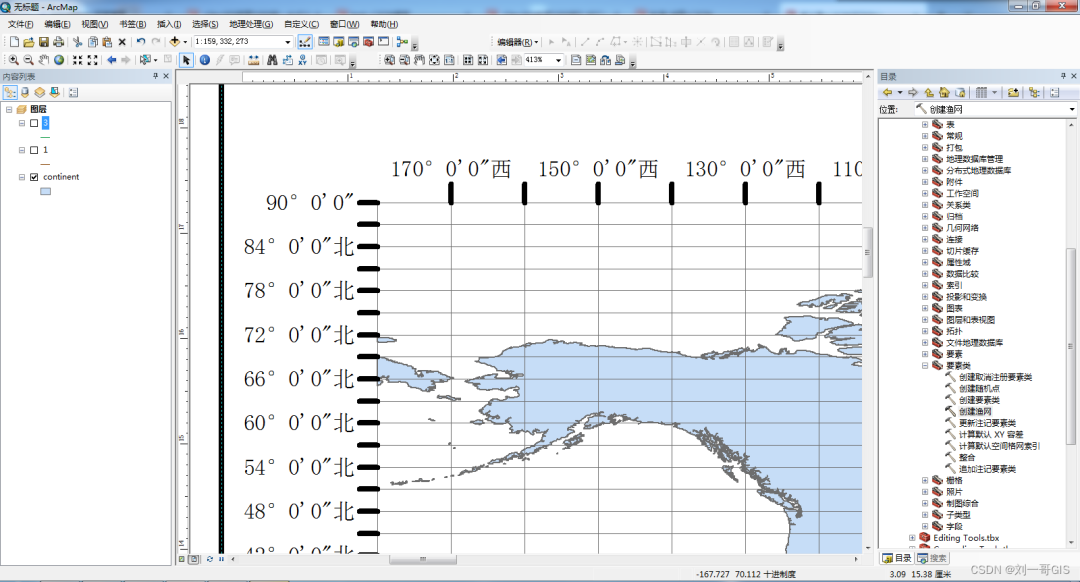Click the Cut scissors icon

click(x=78, y=42)
